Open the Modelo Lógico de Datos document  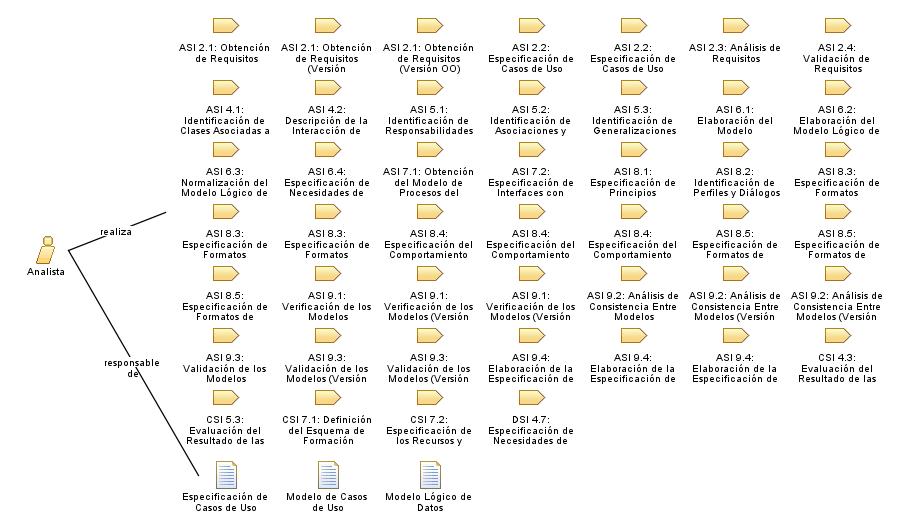[x=429, y=474]
